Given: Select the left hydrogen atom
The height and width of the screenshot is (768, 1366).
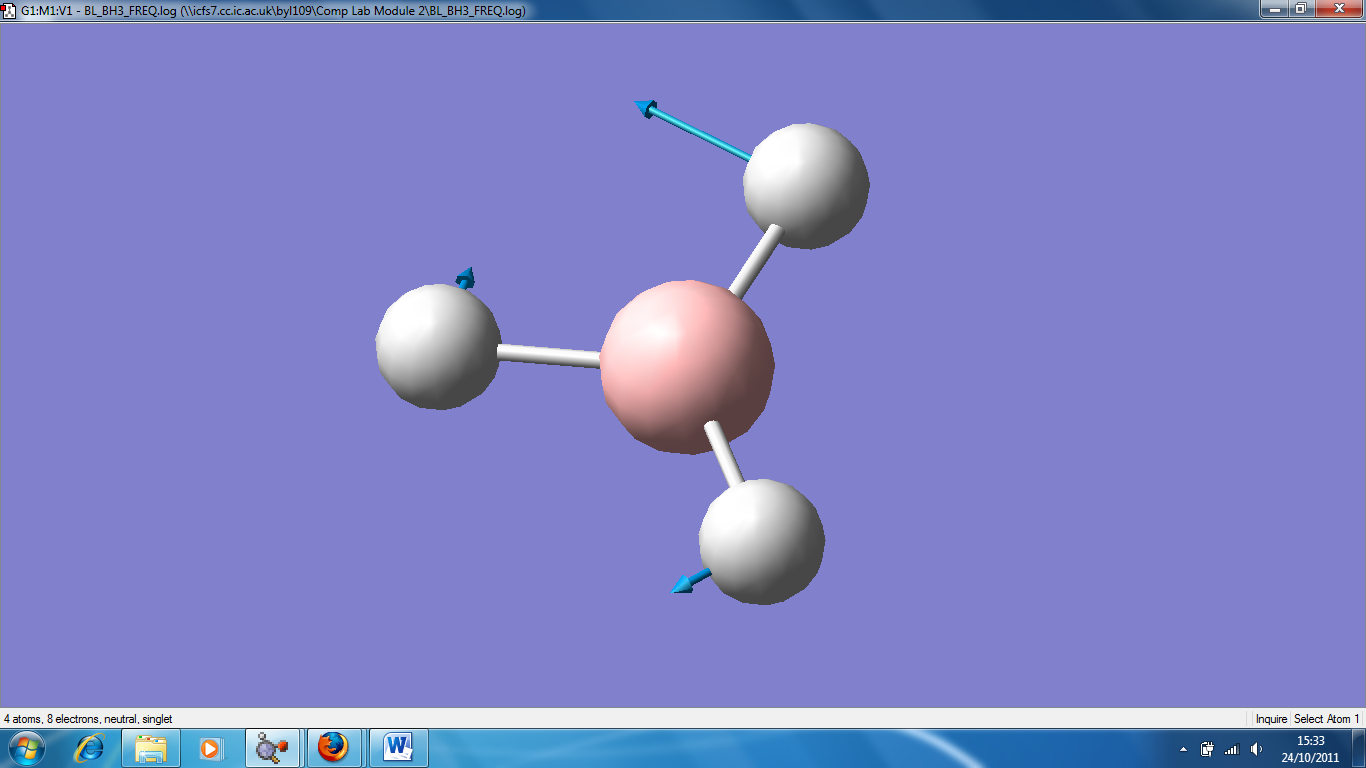Looking at the screenshot, I should click(438, 346).
